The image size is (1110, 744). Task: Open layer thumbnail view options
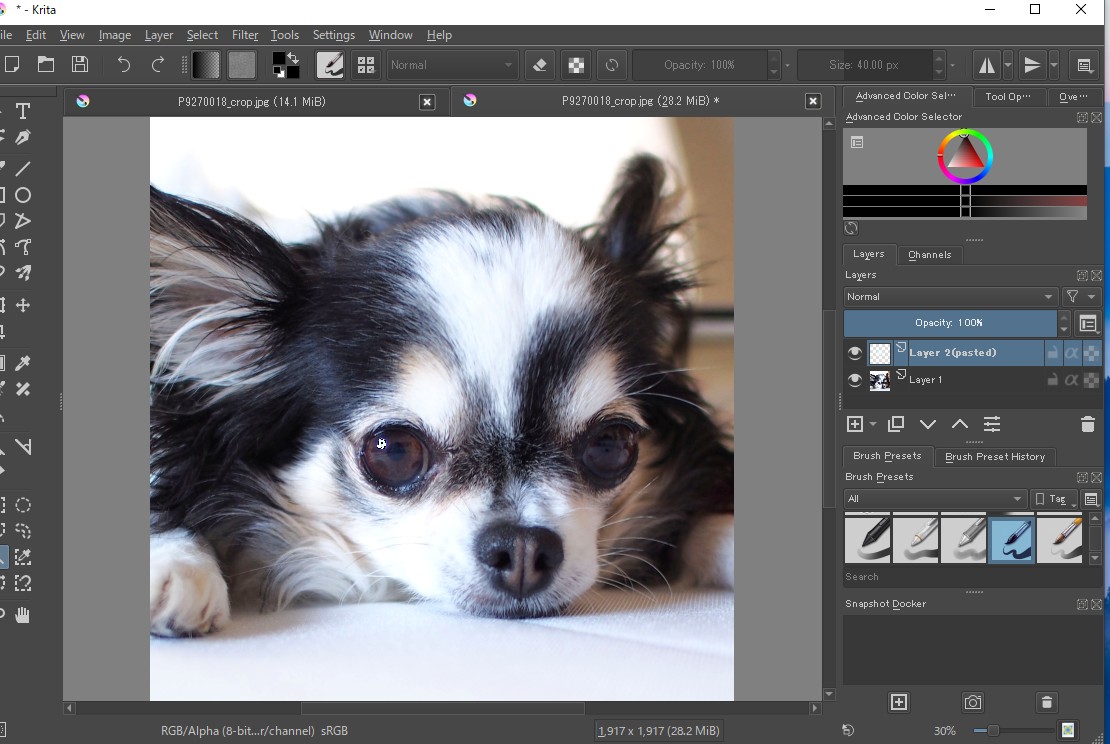pyautogui.click(x=1088, y=323)
